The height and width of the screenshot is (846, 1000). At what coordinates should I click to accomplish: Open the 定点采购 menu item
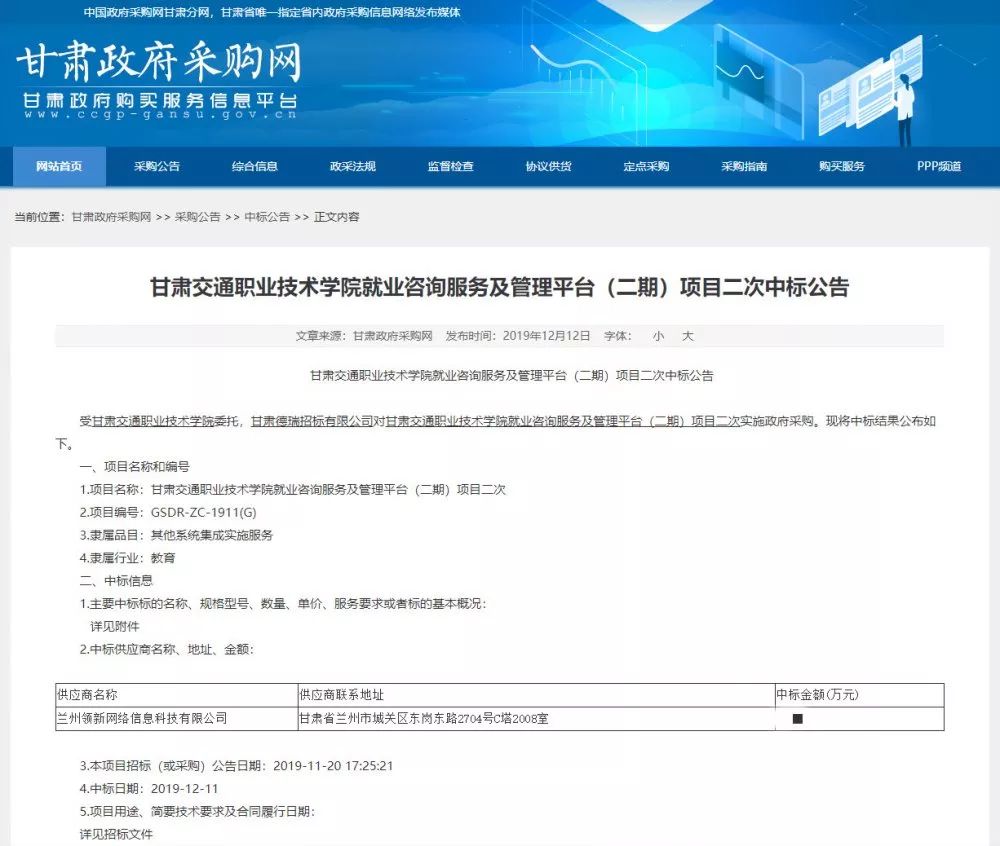(646, 167)
